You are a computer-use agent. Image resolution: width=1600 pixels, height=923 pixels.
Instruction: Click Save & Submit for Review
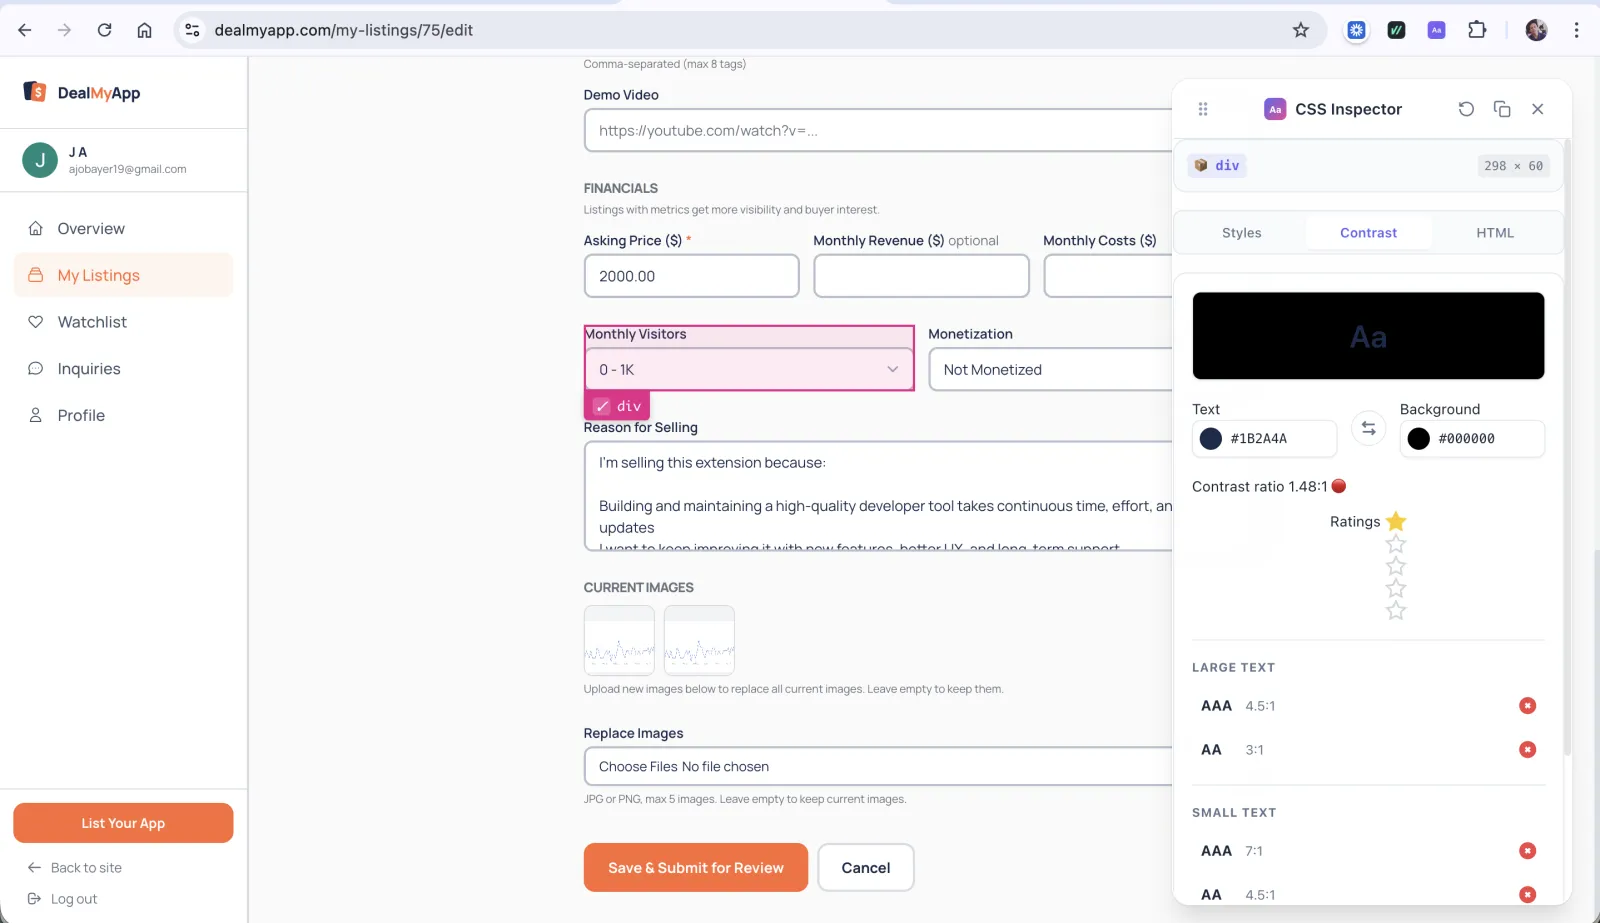tap(695, 867)
